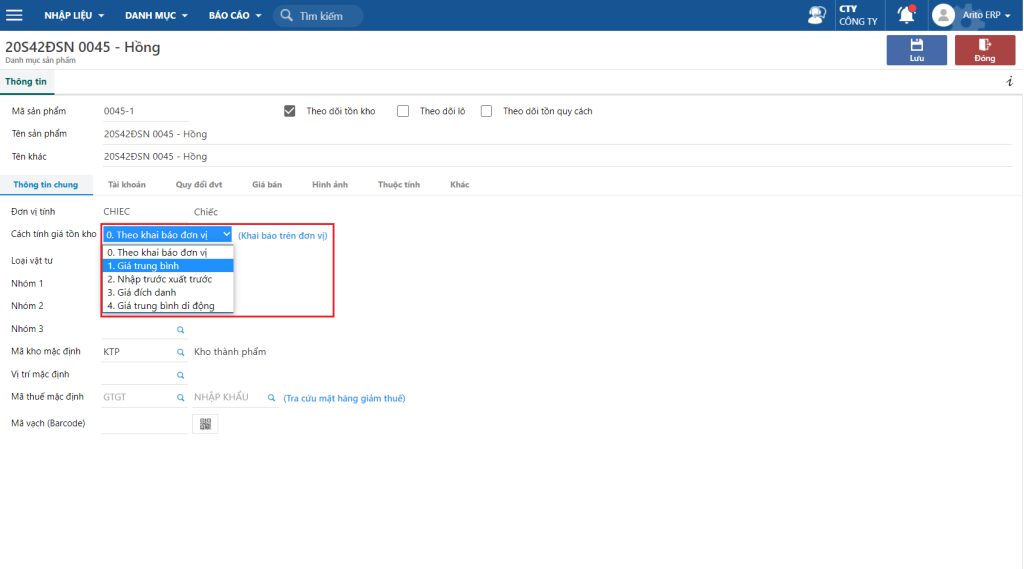Select option 3. Giá đích danh
The width and height of the screenshot is (1024, 569).
click(168, 293)
